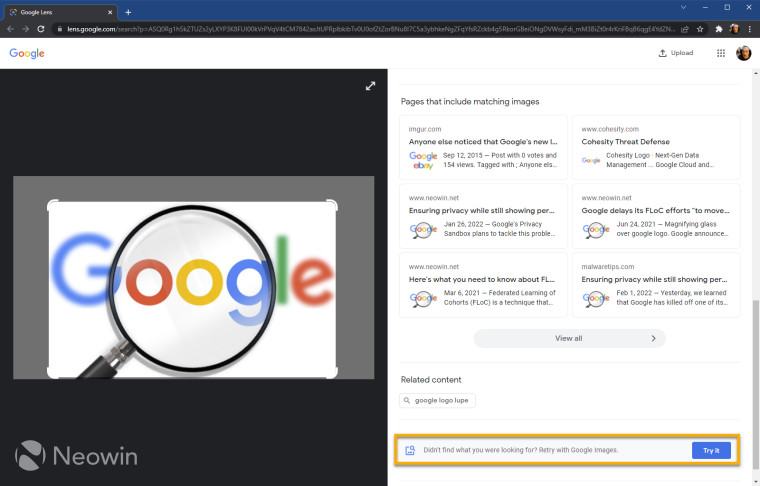The height and width of the screenshot is (486, 760).
Task: Click View all button
Action: [570, 338]
